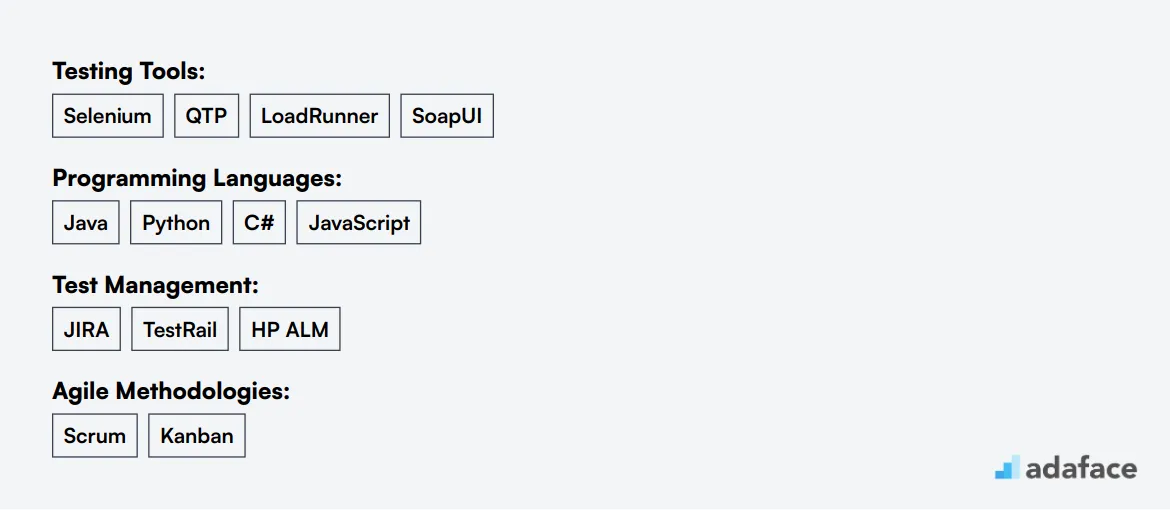Screen dimensions: 1170x510
Task: Select the Java language tag
Action: coord(86,223)
